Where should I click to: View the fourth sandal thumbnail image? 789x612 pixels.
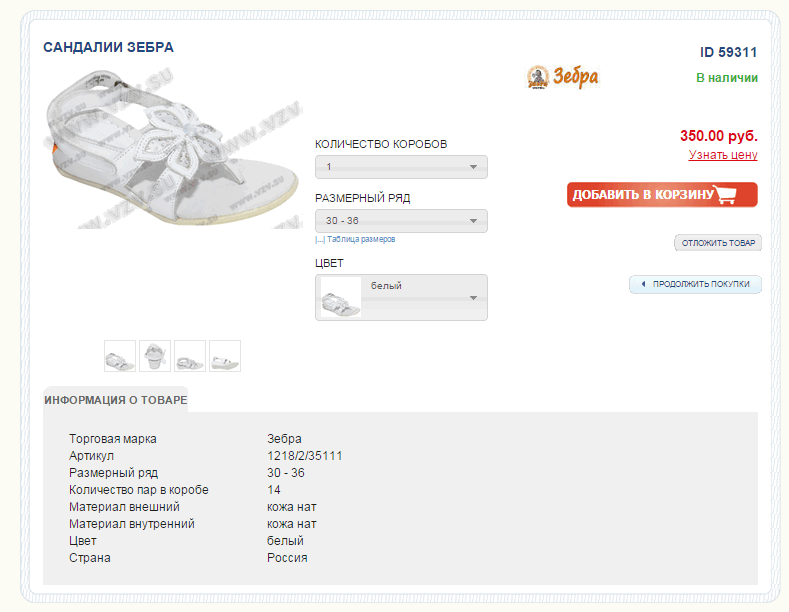[x=225, y=356]
